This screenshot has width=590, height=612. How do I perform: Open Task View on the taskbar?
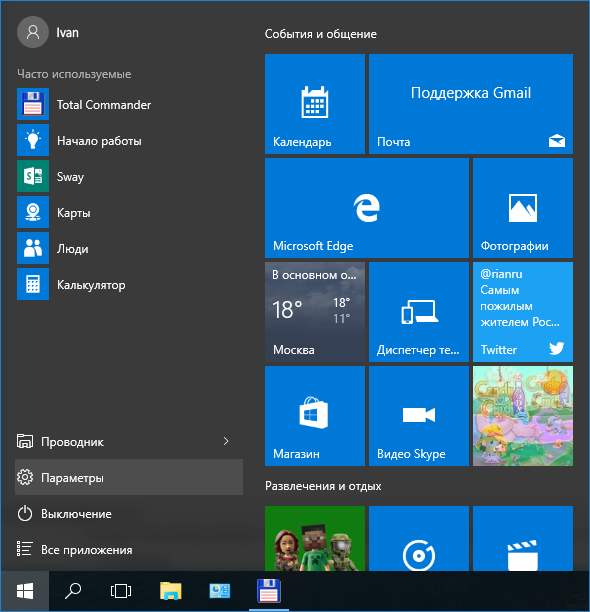(x=121, y=591)
